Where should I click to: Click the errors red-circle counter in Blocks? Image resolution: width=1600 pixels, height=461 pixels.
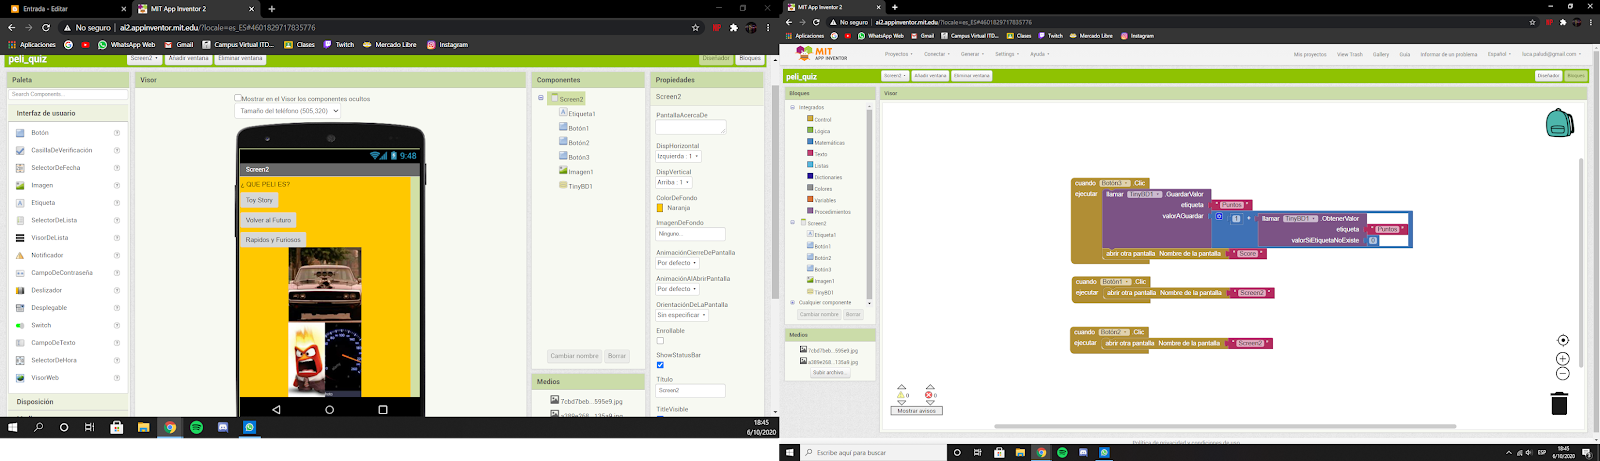pyautogui.click(x=930, y=395)
